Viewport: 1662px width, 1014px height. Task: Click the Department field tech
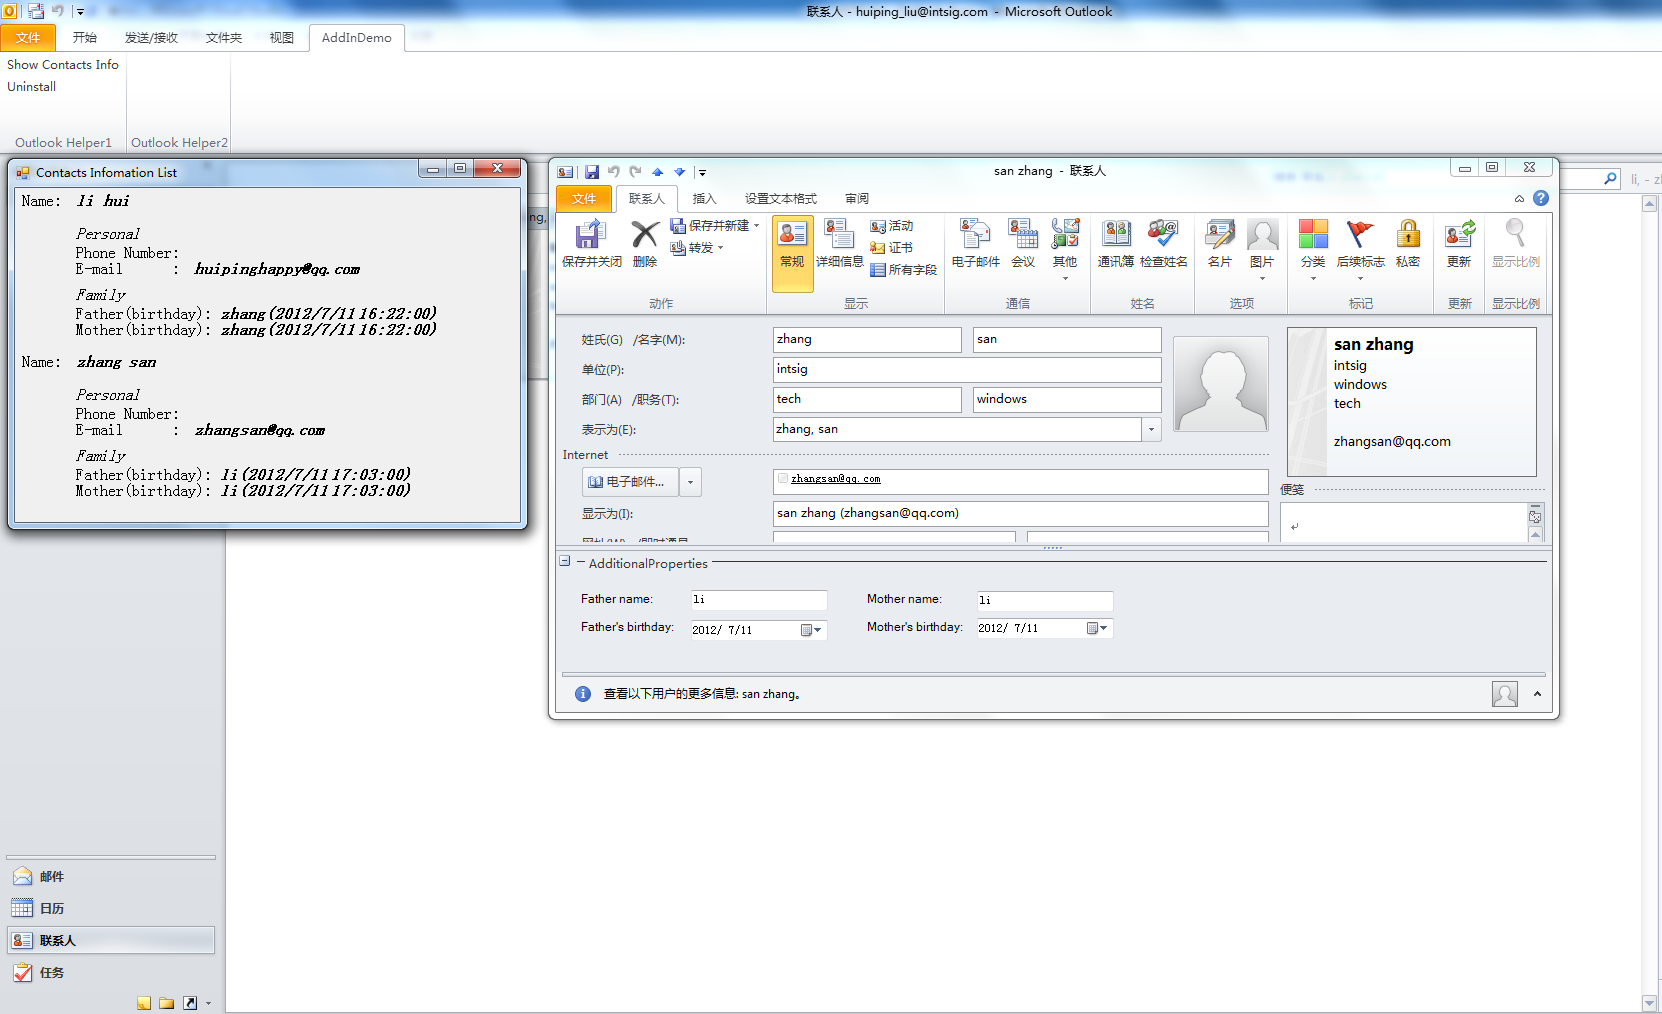tap(867, 400)
